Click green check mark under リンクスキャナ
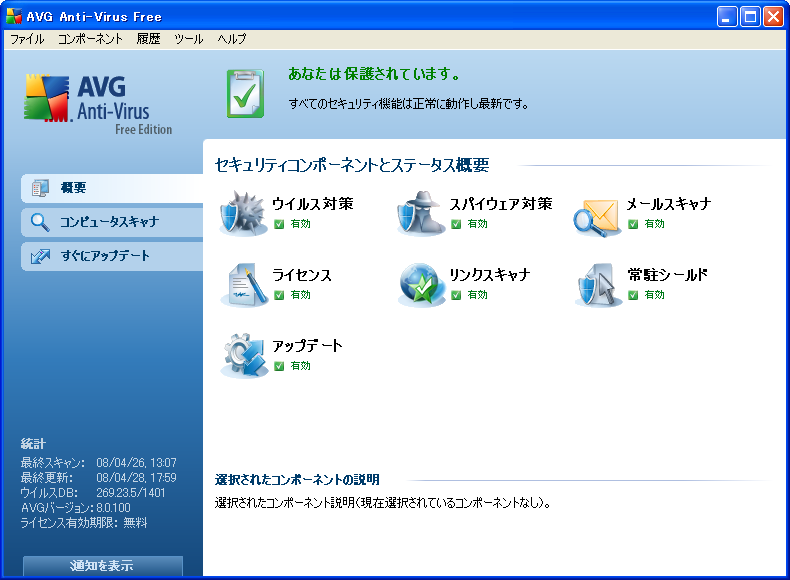This screenshot has height=580, width=790. (456, 295)
